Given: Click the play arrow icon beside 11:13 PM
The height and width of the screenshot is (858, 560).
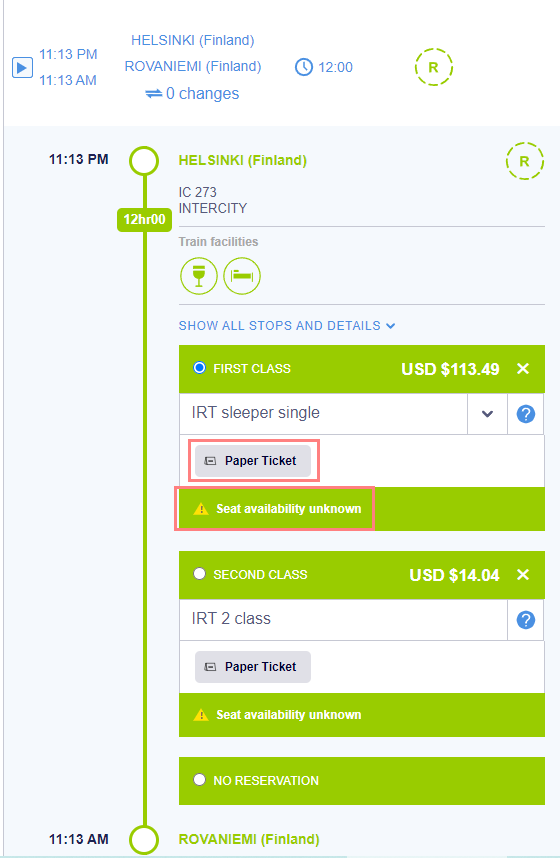Looking at the screenshot, I should click(22, 67).
